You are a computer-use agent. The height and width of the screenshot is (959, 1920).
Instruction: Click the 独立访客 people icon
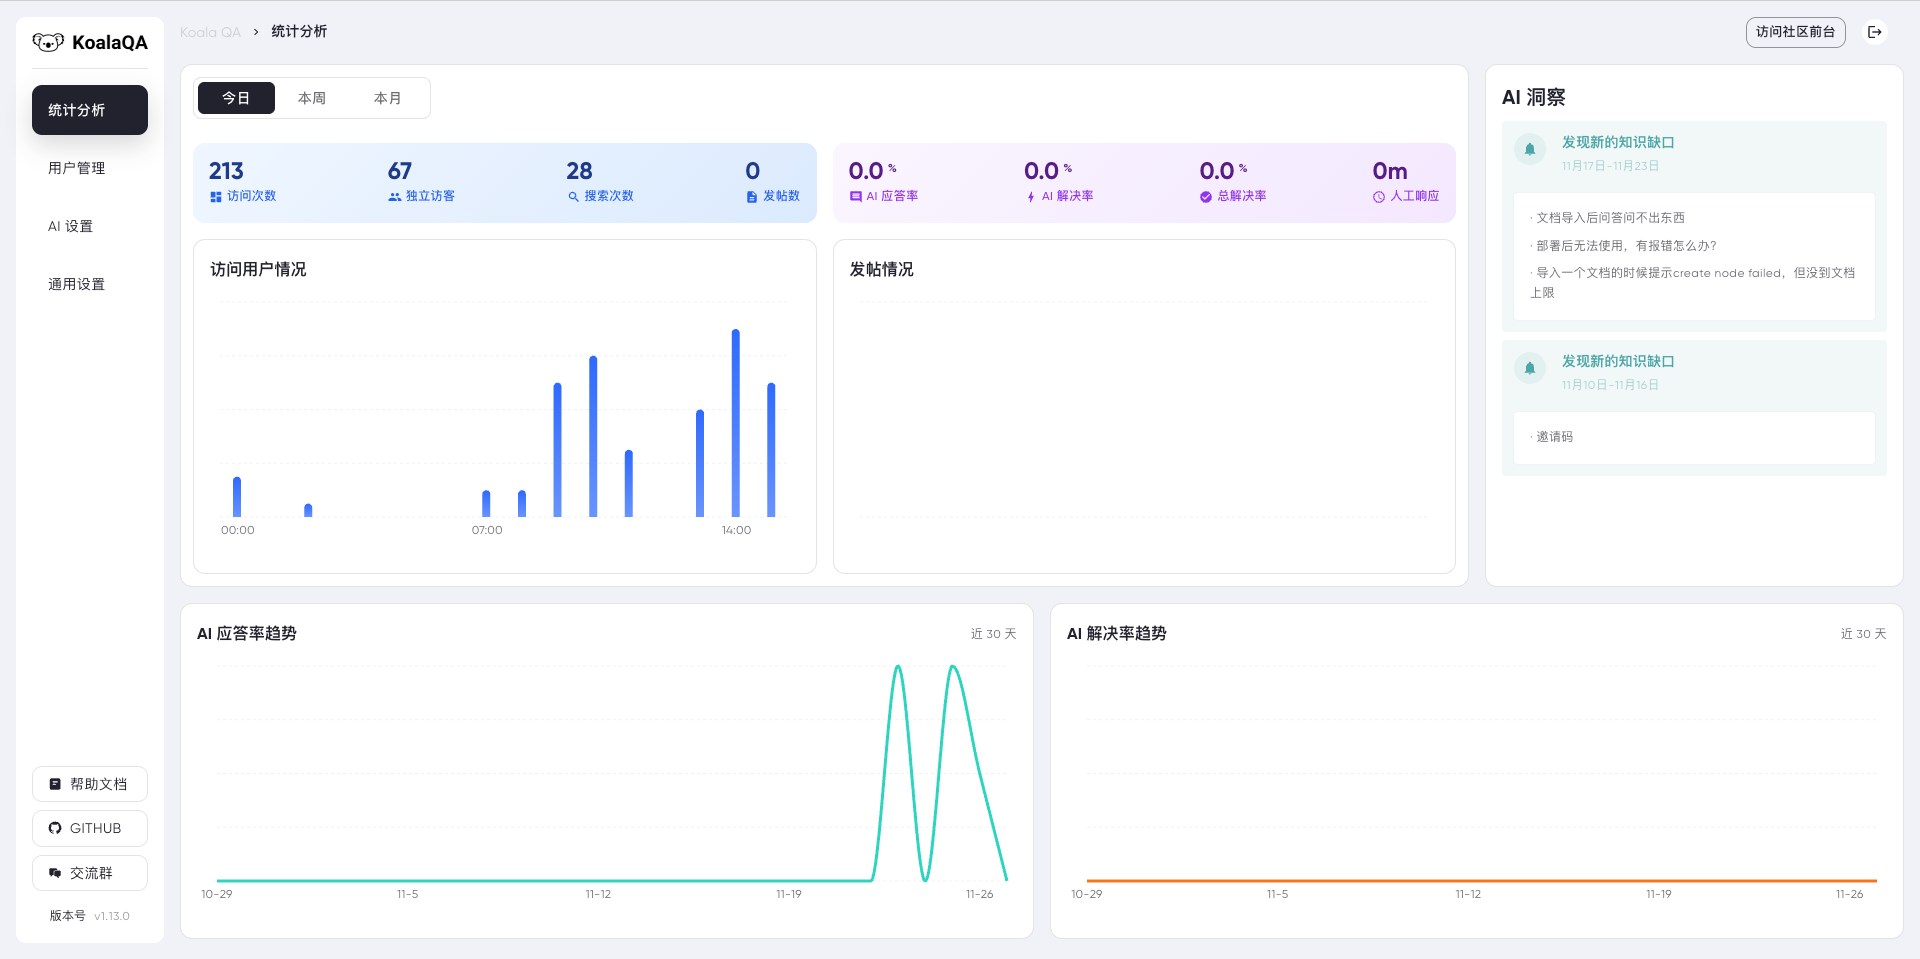click(x=395, y=197)
